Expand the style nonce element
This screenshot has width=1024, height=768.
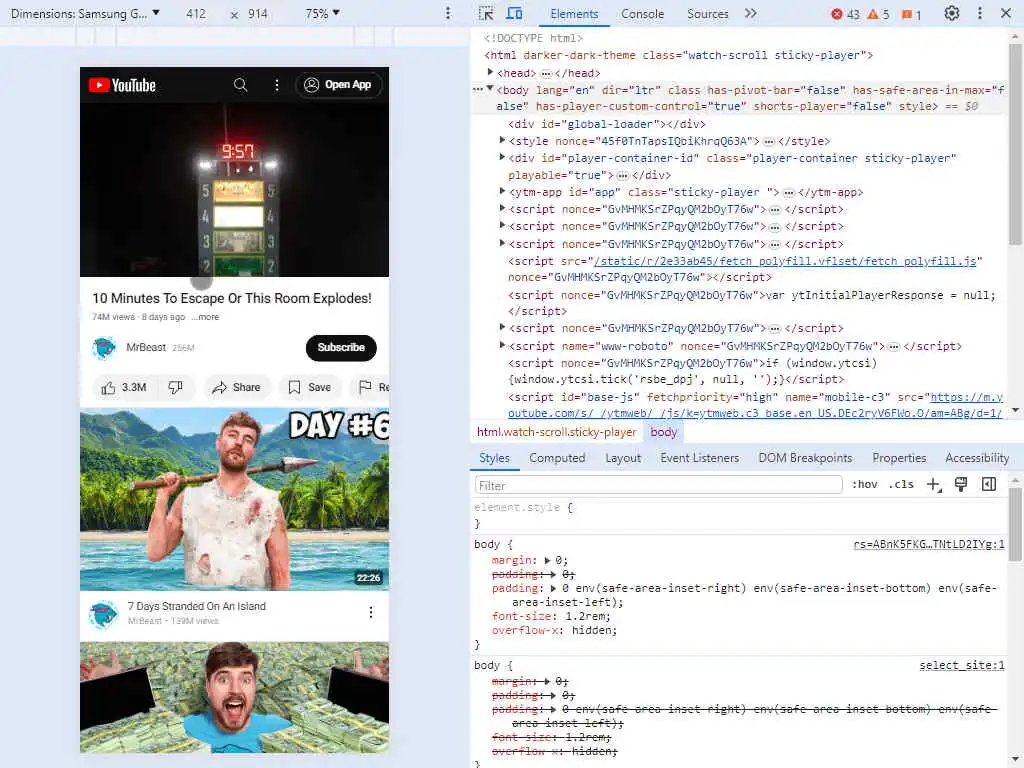[502, 140]
